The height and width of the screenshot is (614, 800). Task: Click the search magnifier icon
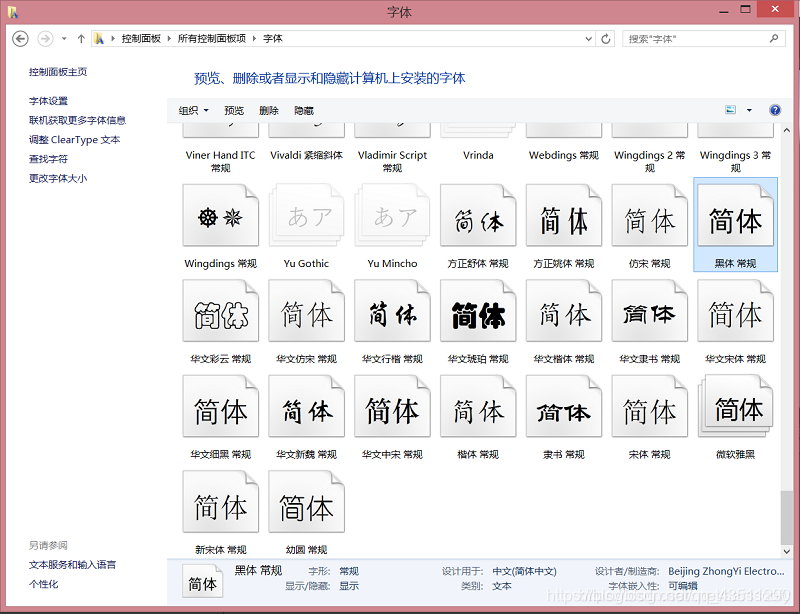pyautogui.click(x=774, y=38)
